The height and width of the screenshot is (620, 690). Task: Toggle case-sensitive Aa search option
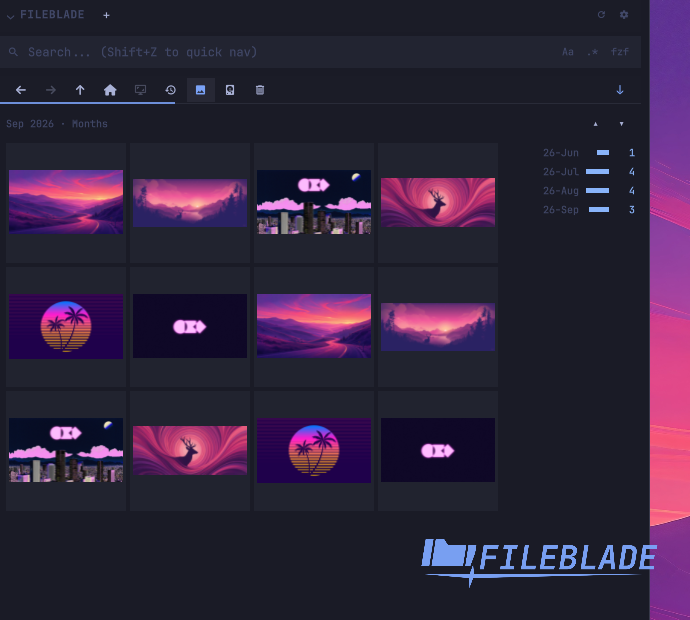pyautogui.click(x=568, y=52)
